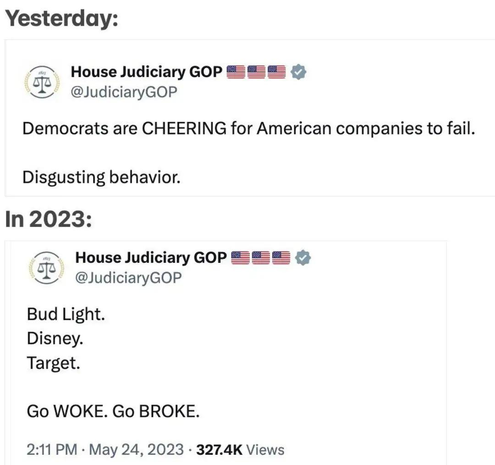Click verified checkmark on the 2023 tweet
This screenshot has width=495, height=465.
point(303,258)
